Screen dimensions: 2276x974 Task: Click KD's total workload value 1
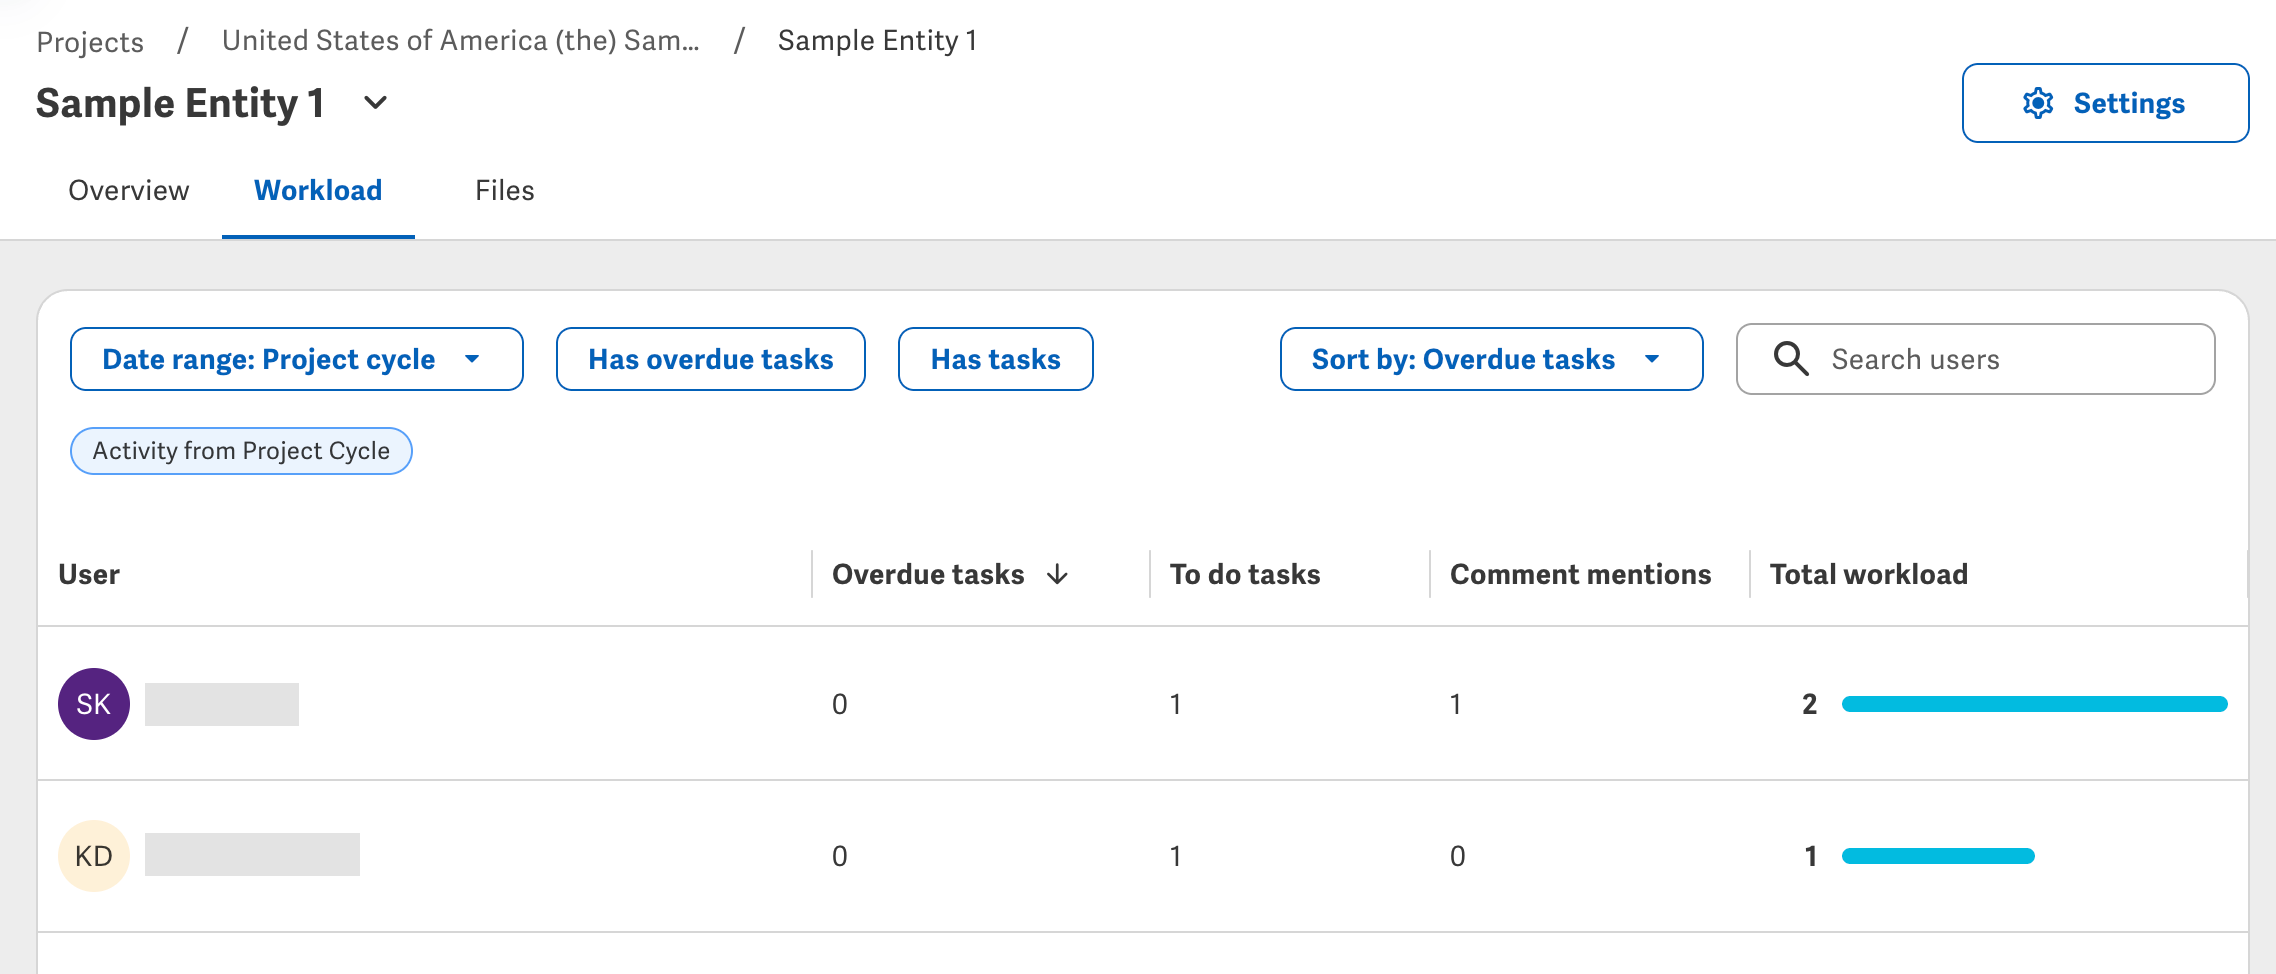pos(1811,856)
